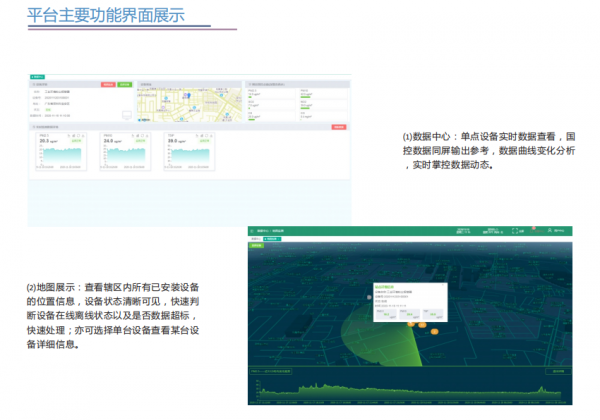Click the red button in device info header
Image resolution: width=600 pixels, height=420 pixels.
coord(108,86)
